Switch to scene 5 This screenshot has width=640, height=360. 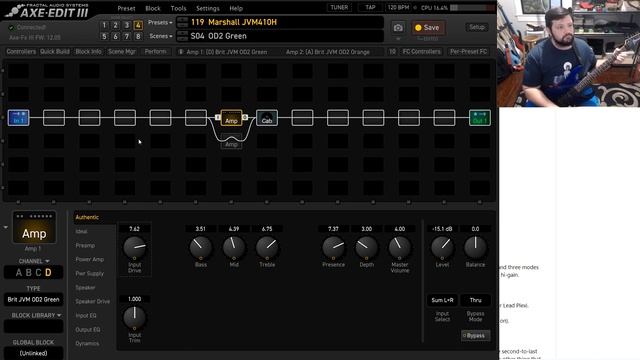104,36
